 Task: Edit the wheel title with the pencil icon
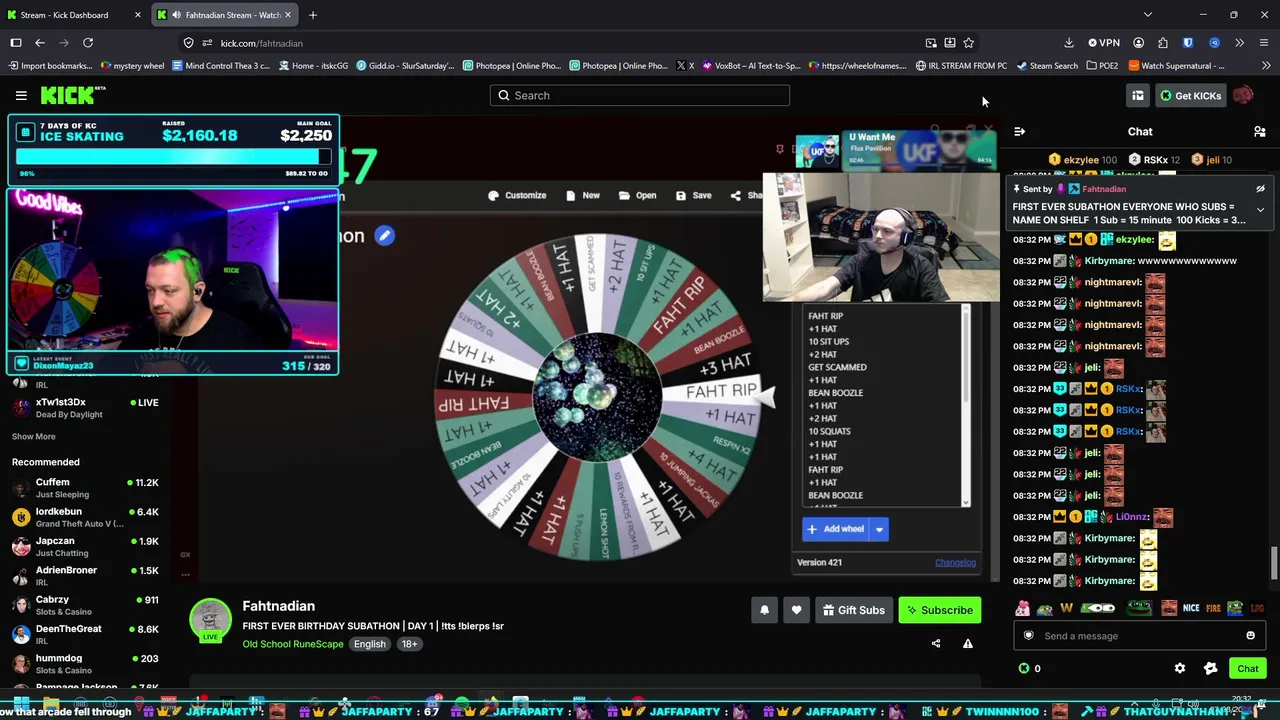pos(384,236)
